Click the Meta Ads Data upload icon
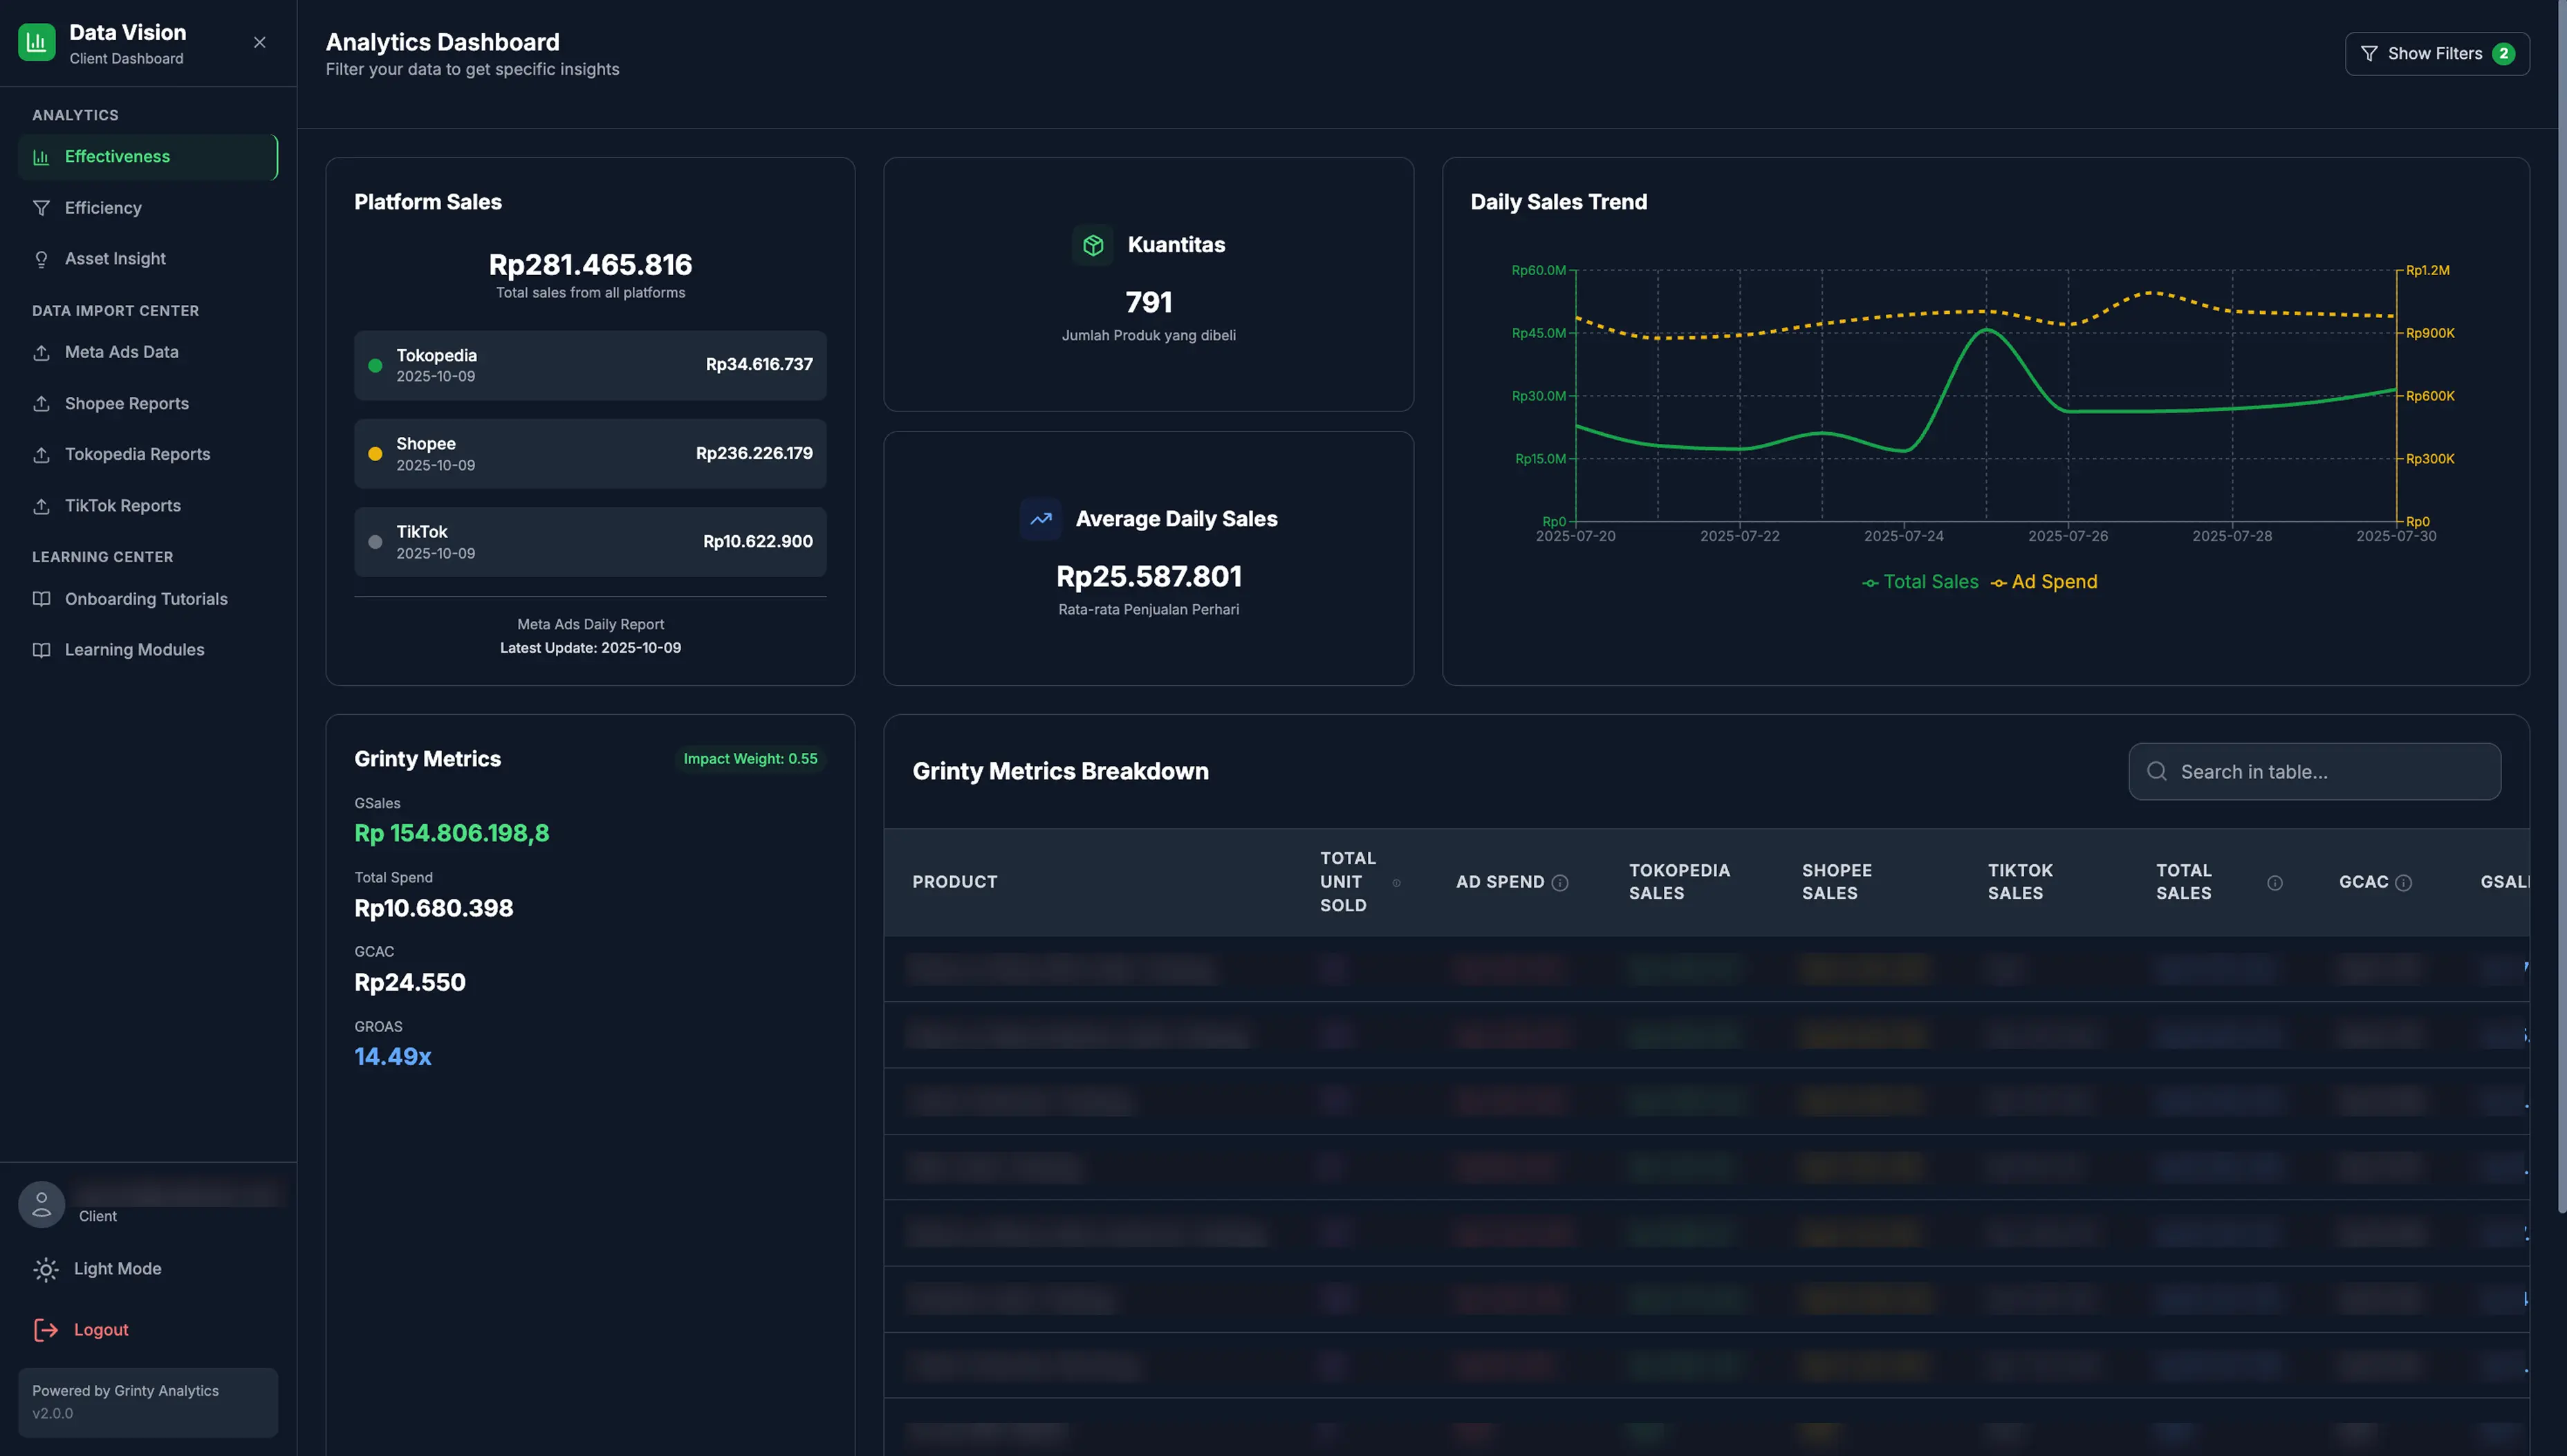The height and width of the screenshot is (1456, 2567). click(42, 352)
